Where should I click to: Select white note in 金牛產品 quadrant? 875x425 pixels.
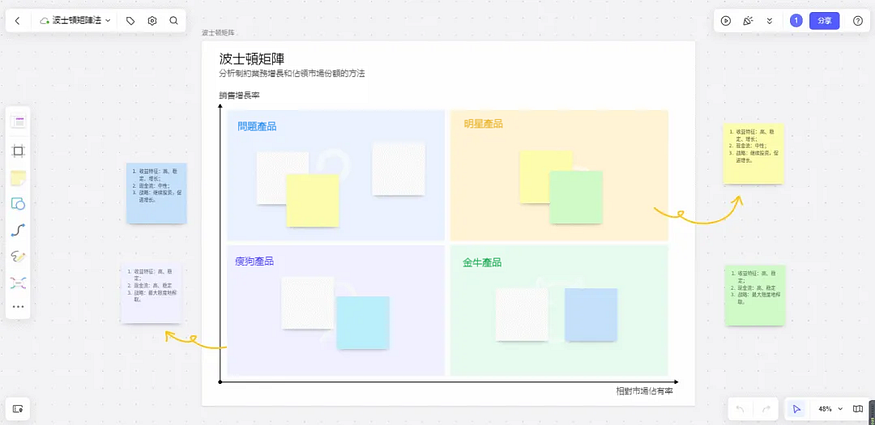pyautogui.click(x=522, y=315)
